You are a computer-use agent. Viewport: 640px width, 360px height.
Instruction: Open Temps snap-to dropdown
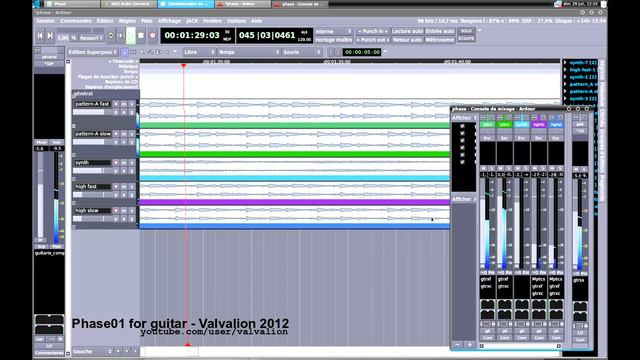pyautogui.click(x=249, y=52)
